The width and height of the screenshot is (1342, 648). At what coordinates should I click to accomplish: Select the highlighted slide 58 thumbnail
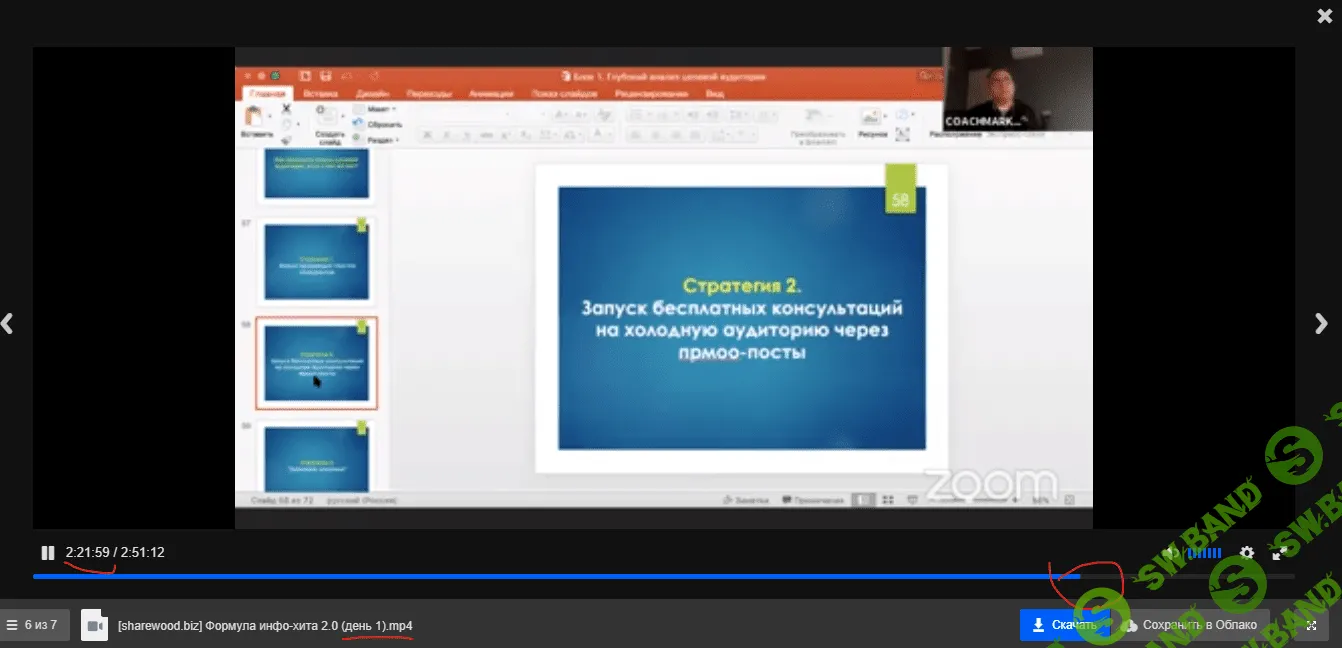[316, 363]
